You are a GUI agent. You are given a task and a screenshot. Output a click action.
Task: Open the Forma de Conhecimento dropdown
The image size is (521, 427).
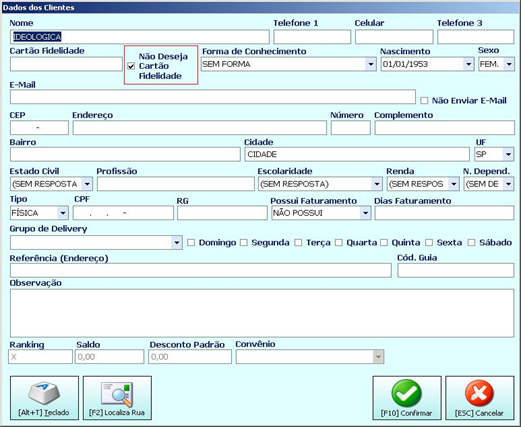pos(370,64)
